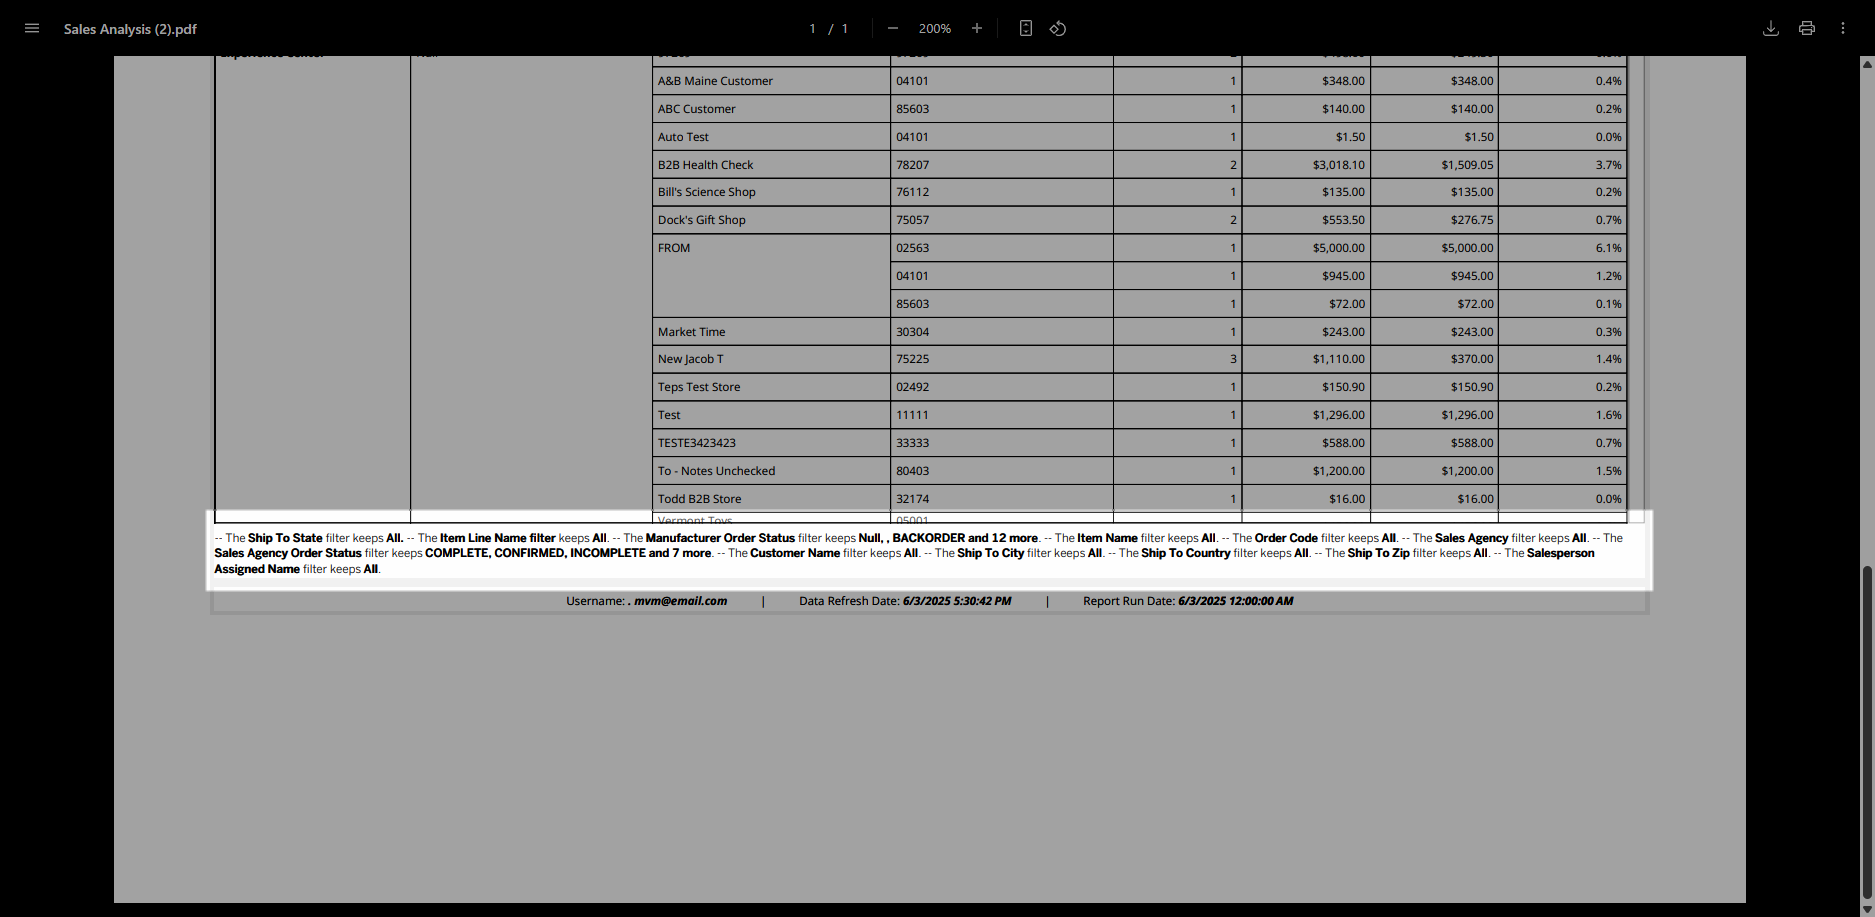Open the more actions menu
The image size is (1875, 917).
pyautogui.click(x=1843, y=28)
